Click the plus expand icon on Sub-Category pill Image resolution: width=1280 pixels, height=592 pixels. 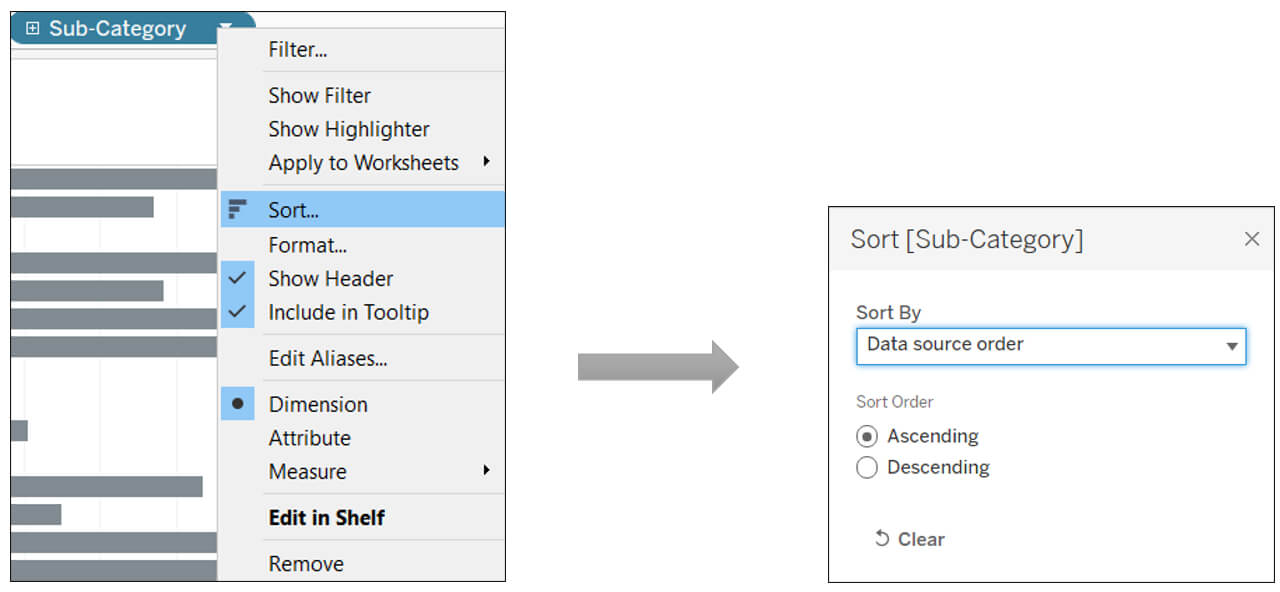point(33,28)
